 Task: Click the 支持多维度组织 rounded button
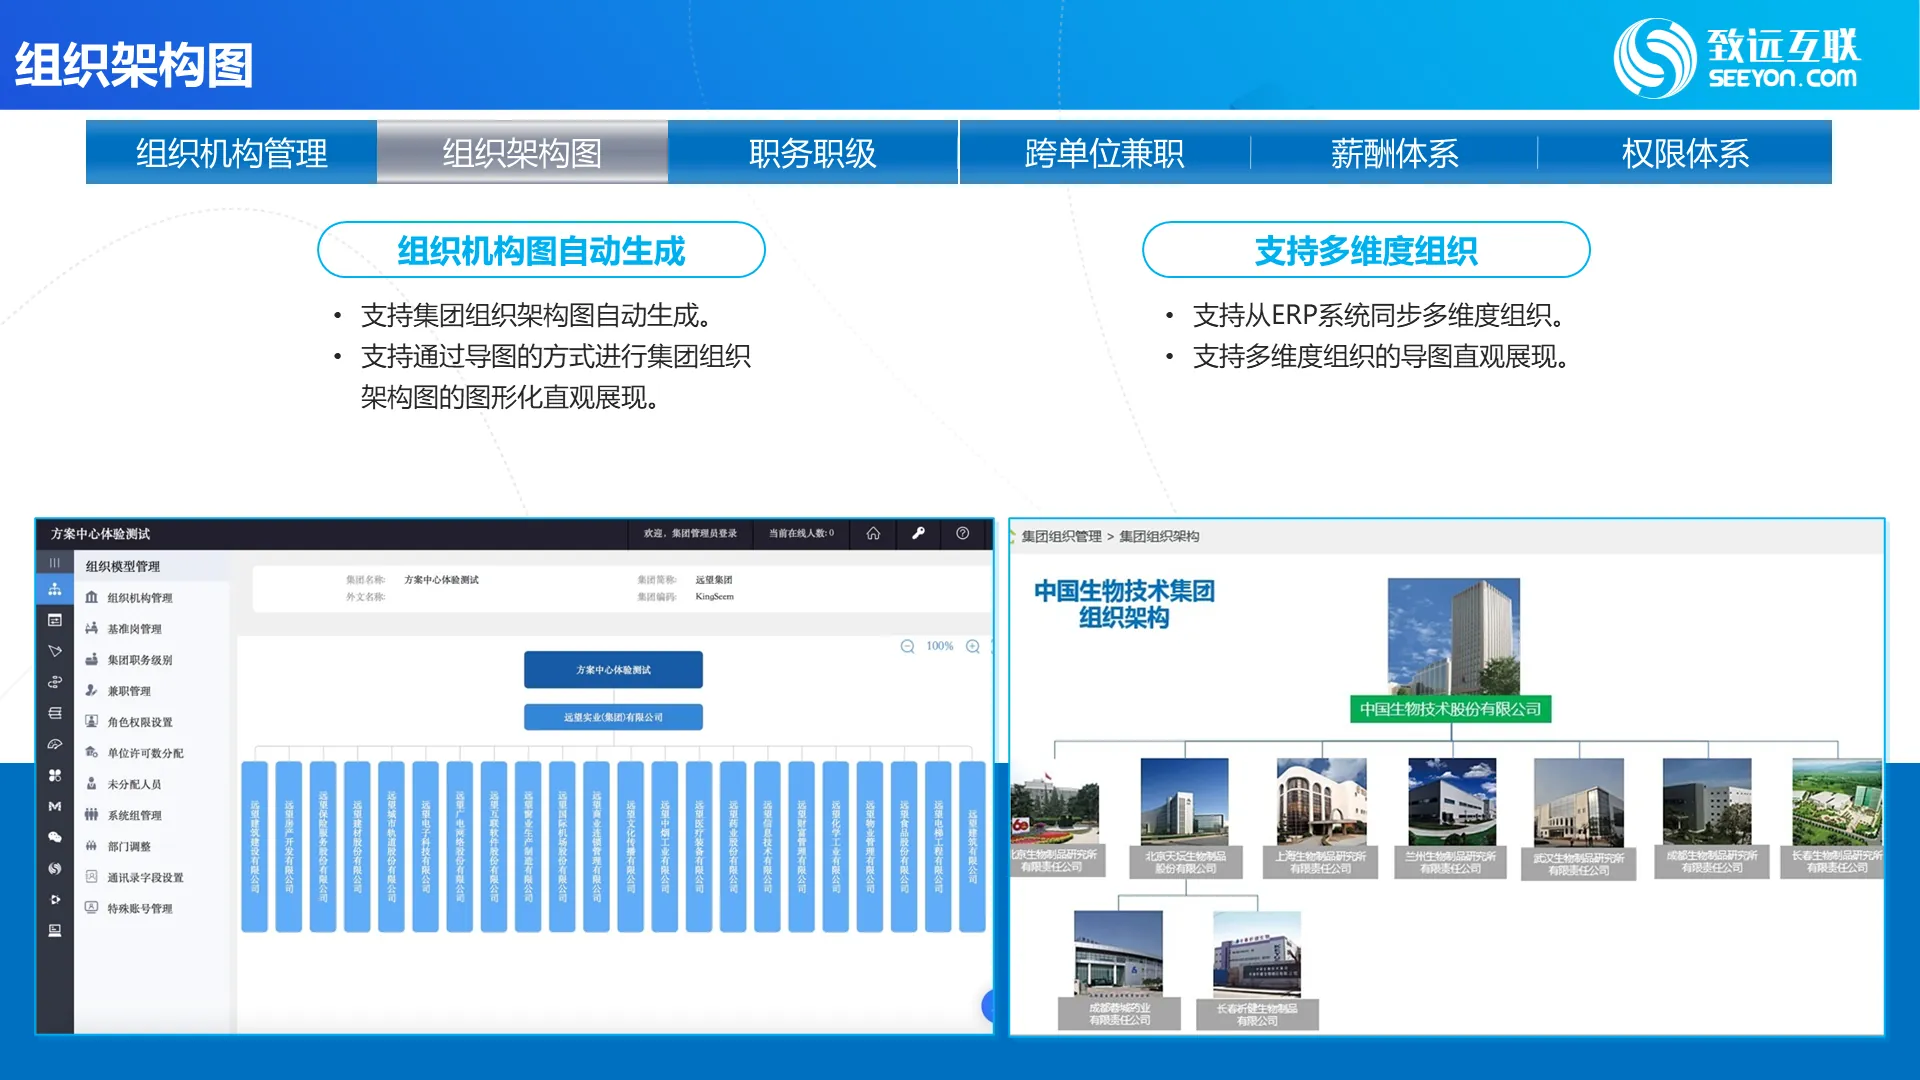(x=1366, y=250)
